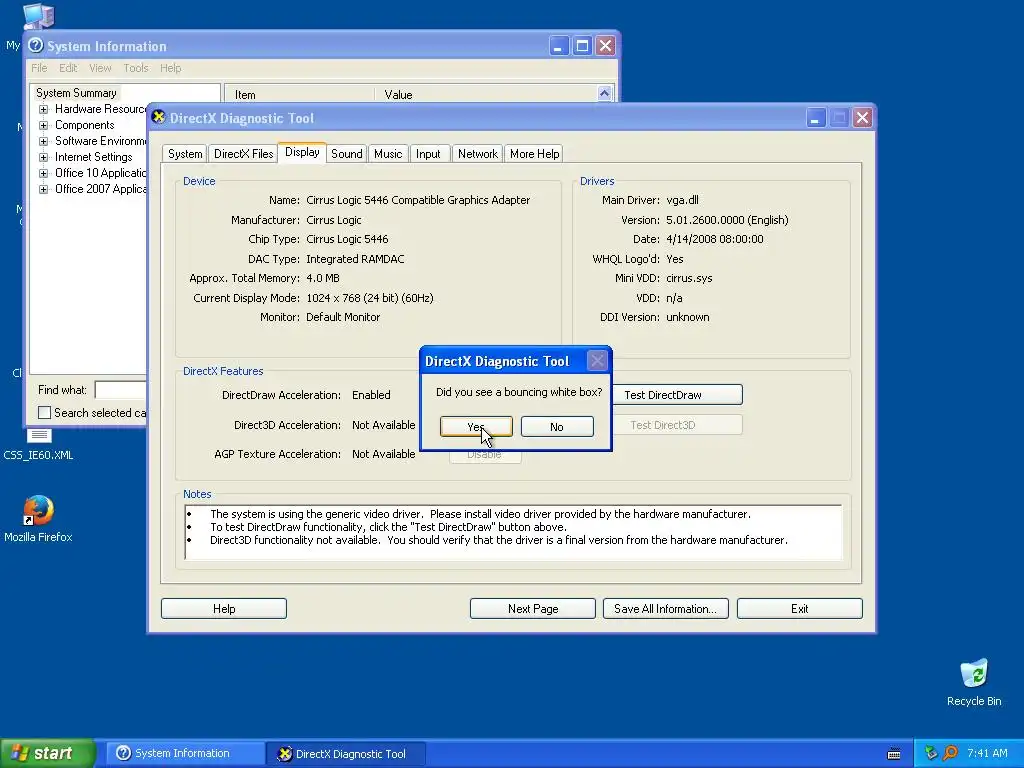The height and width of the screenshot is (768, 1024).
Task: Expand the Hardware Resources node
Action: 43,109
